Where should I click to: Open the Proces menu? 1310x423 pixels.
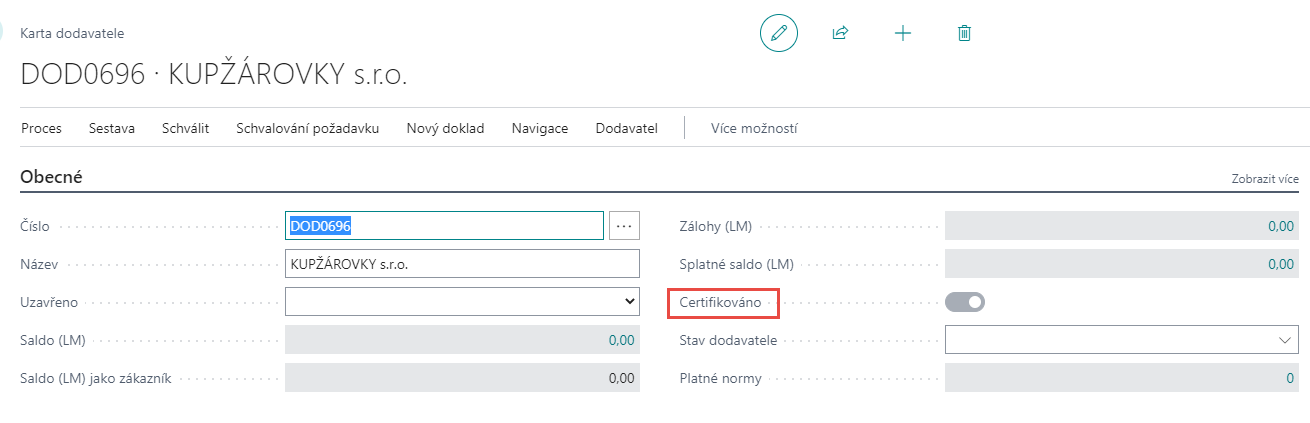click(41, 128)
